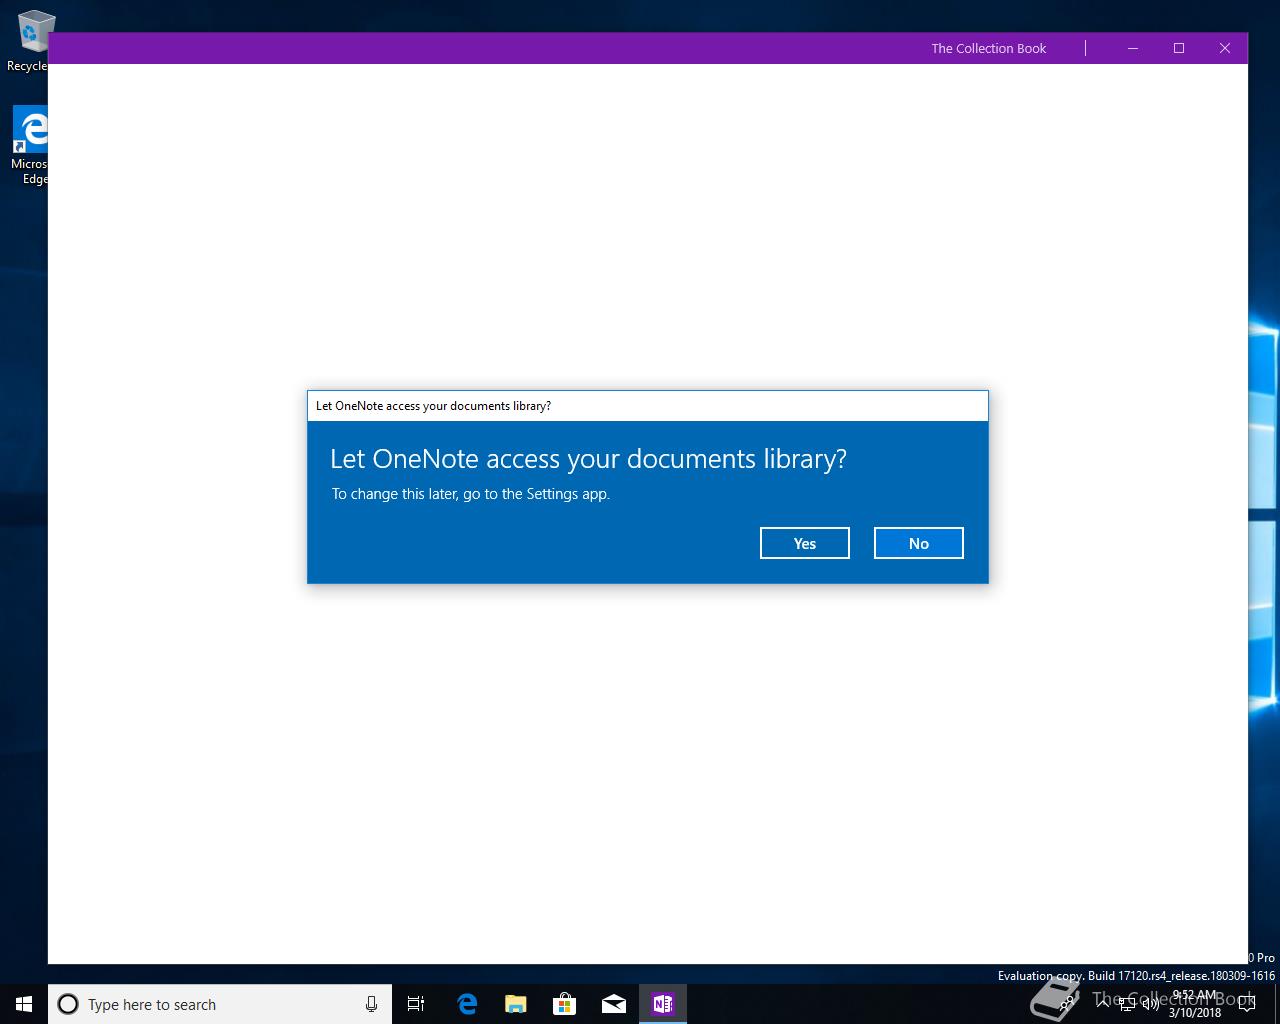Screen dimensions: 1280x1024
Task: Click Yes to allow documents library access
Action: tap(804, 543)
